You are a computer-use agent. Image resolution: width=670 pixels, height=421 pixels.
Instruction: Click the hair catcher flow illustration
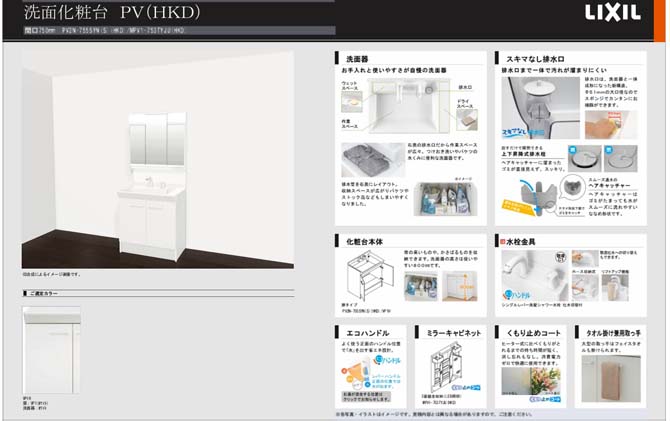pyautogui.click(x=538, y=196)
